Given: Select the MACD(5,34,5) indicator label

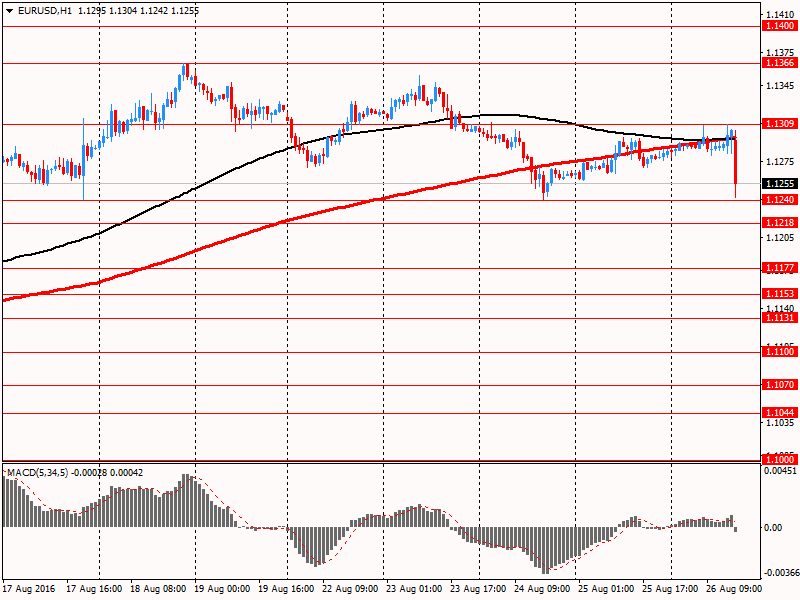Looking at the screenshot, I should [37, 473].
